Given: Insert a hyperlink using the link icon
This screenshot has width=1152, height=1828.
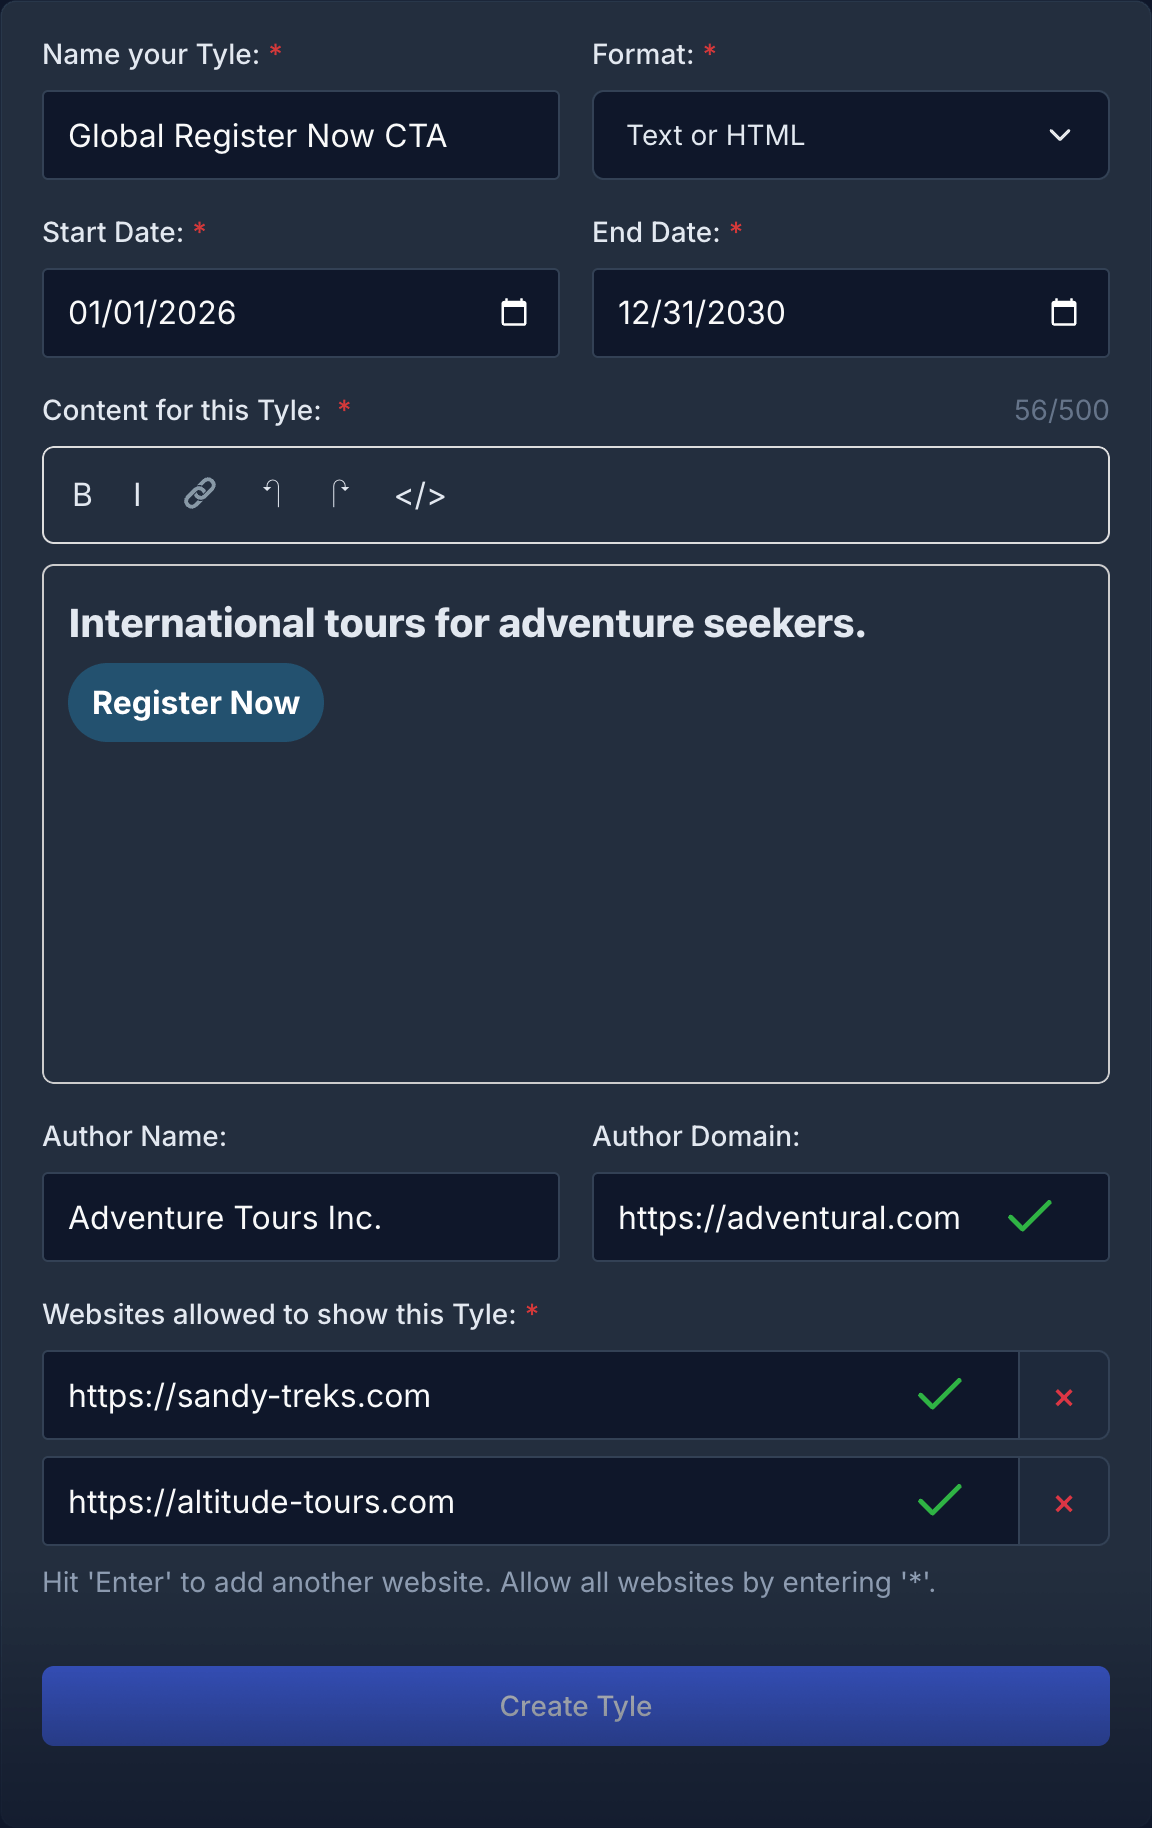Looking at the screenshot, I should [199, 494].
